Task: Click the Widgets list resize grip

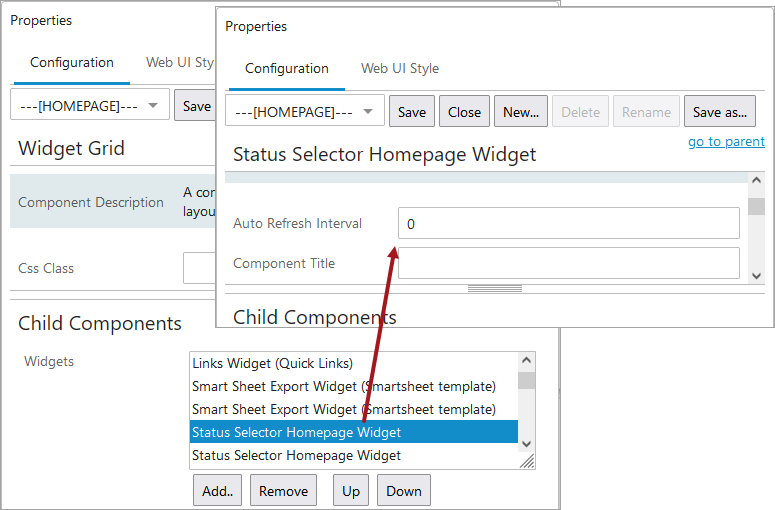Action: click(x=526, y=461)
